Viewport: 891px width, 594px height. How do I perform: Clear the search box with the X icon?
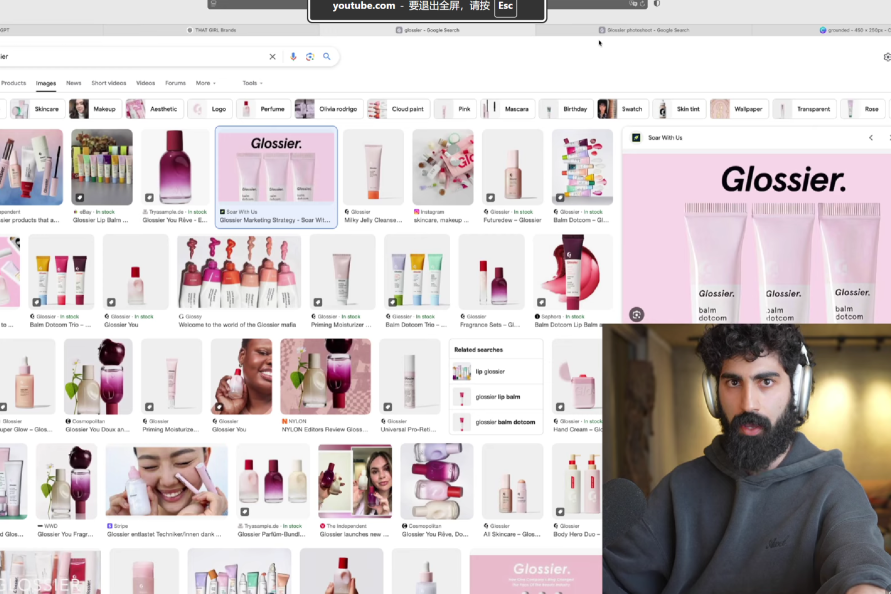pyautogui.click(x=272, y=56)
